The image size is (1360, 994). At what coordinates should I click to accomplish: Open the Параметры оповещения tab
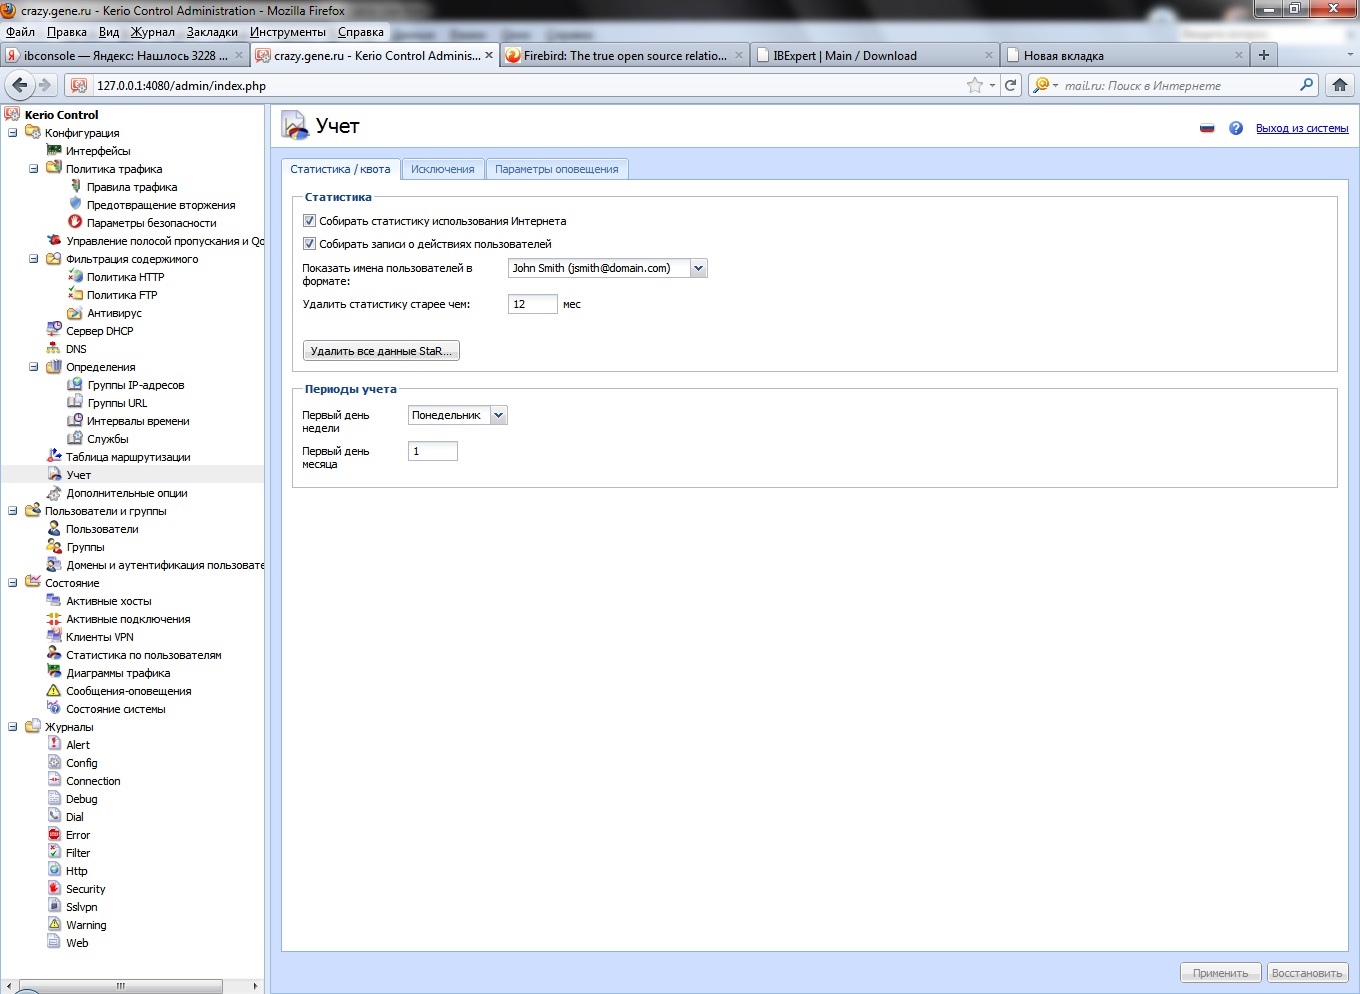click(556, 169)
